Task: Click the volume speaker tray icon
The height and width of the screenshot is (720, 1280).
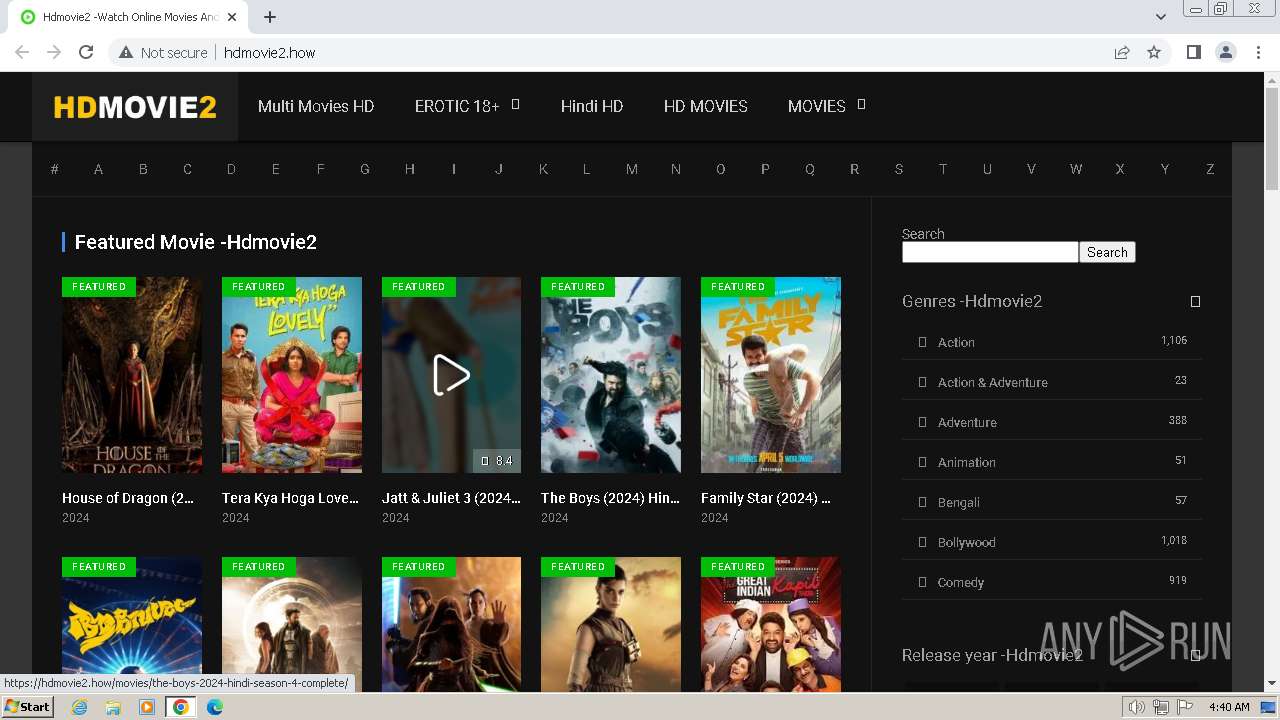Action: (x=1137, y=707)
